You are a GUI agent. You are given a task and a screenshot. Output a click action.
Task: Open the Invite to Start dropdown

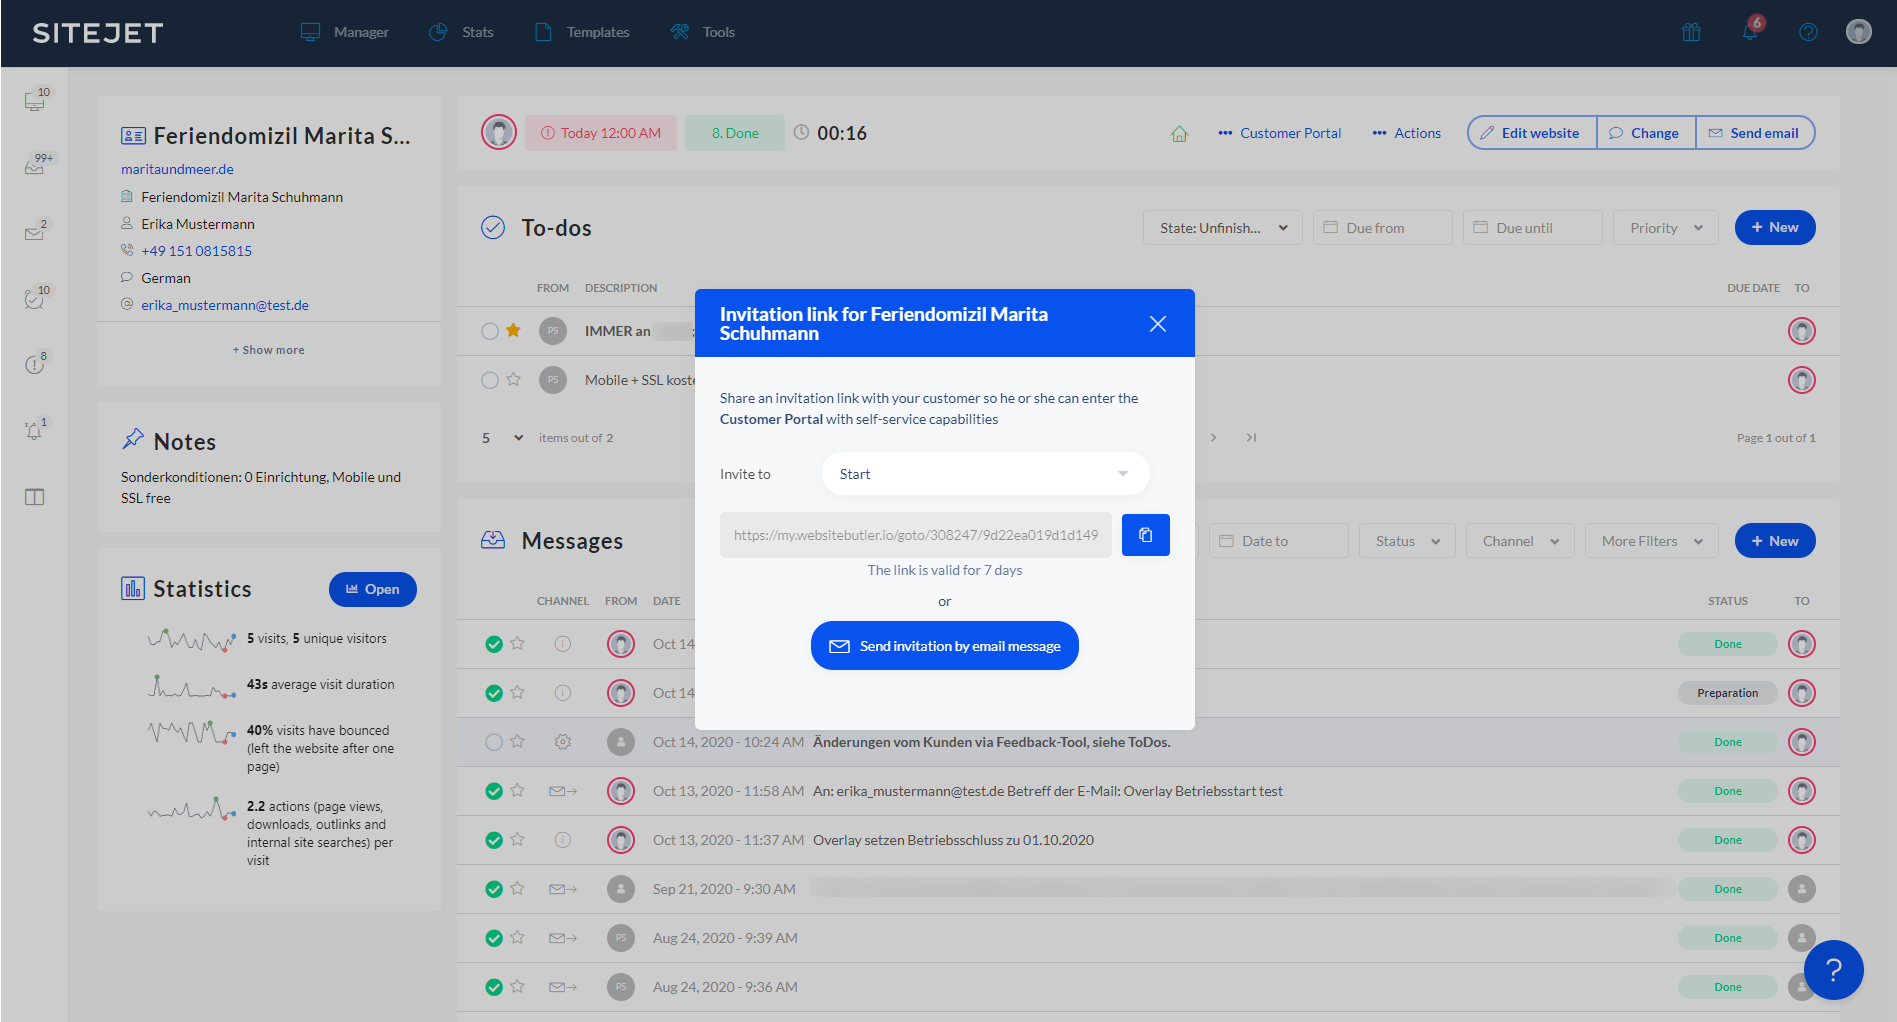pos(985,474)
